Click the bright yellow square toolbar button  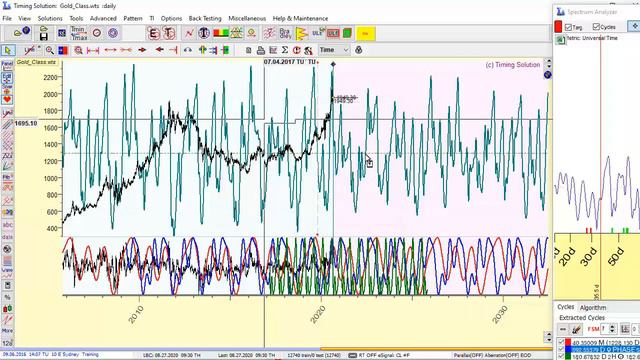click(x=365, y=33)
